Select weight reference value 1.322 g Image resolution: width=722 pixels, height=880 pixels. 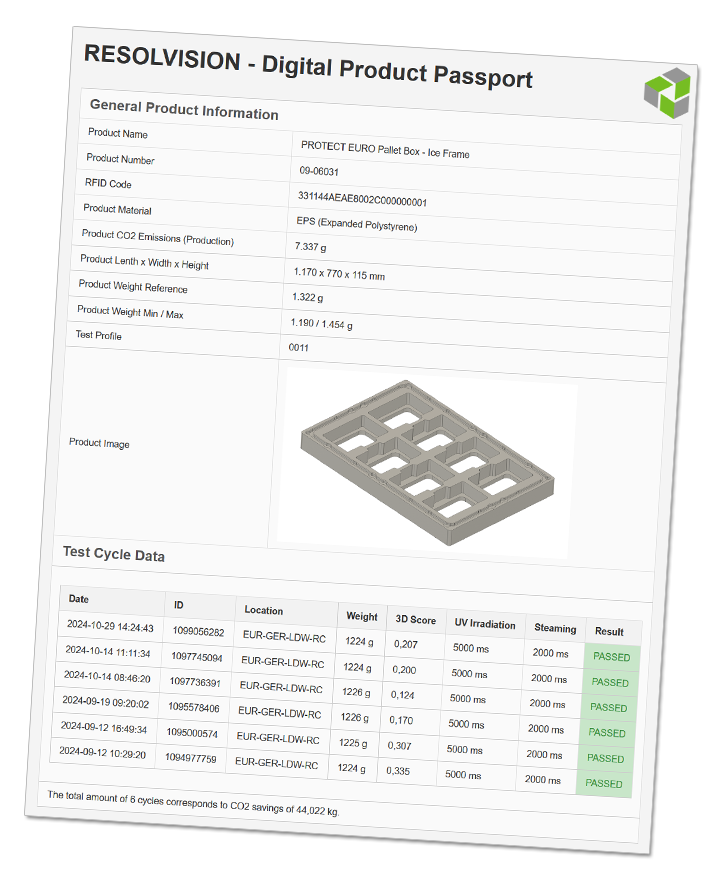coord(308,297)
